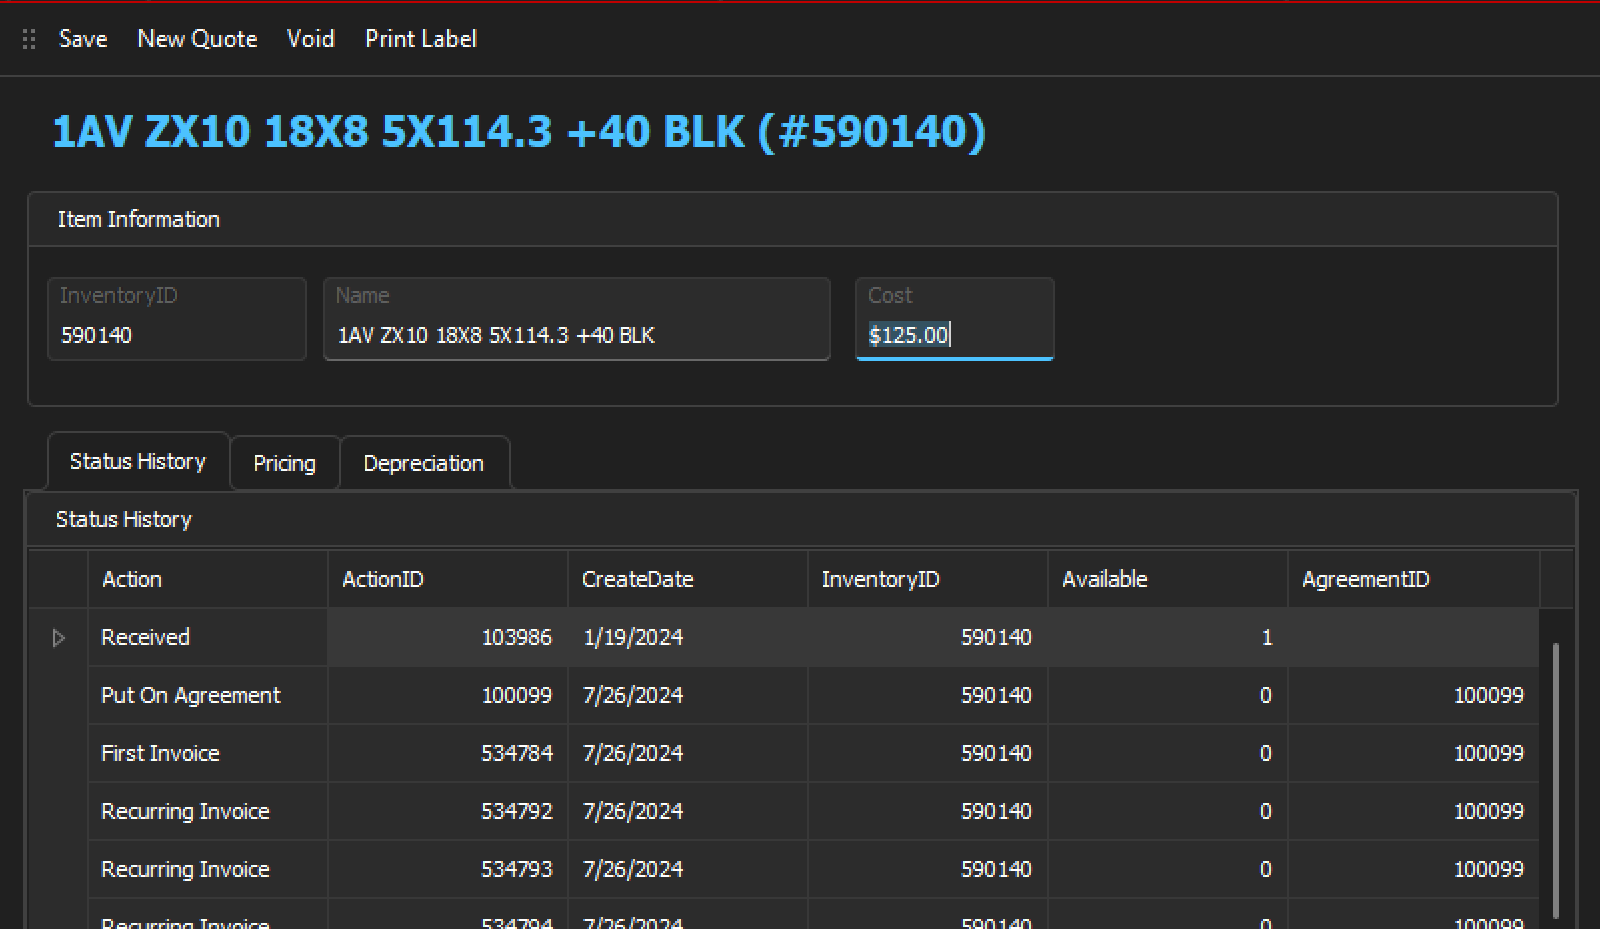Open the Depreciation tab
The image size is (1600, 929).
click(424, 464)
